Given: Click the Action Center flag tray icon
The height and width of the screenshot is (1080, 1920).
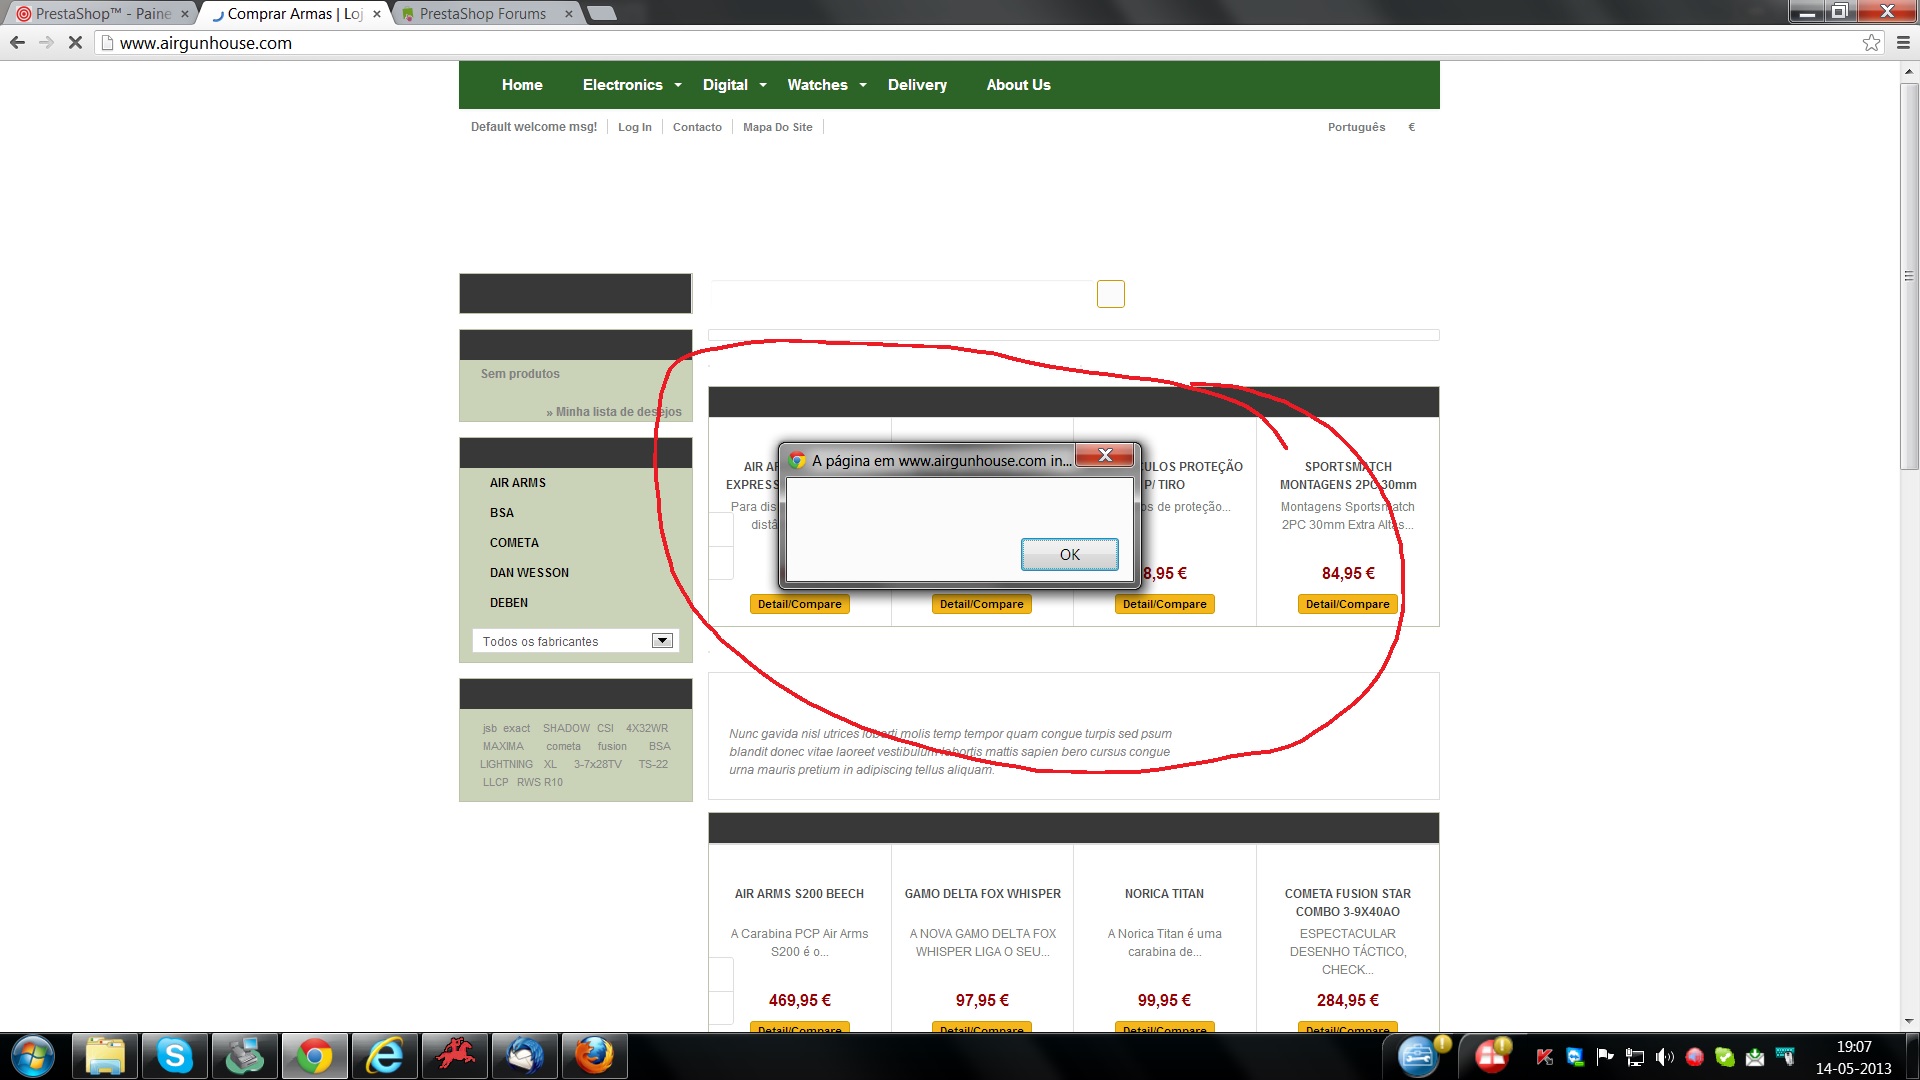Looking at the screenshot, I should tap(1604, 1057).
